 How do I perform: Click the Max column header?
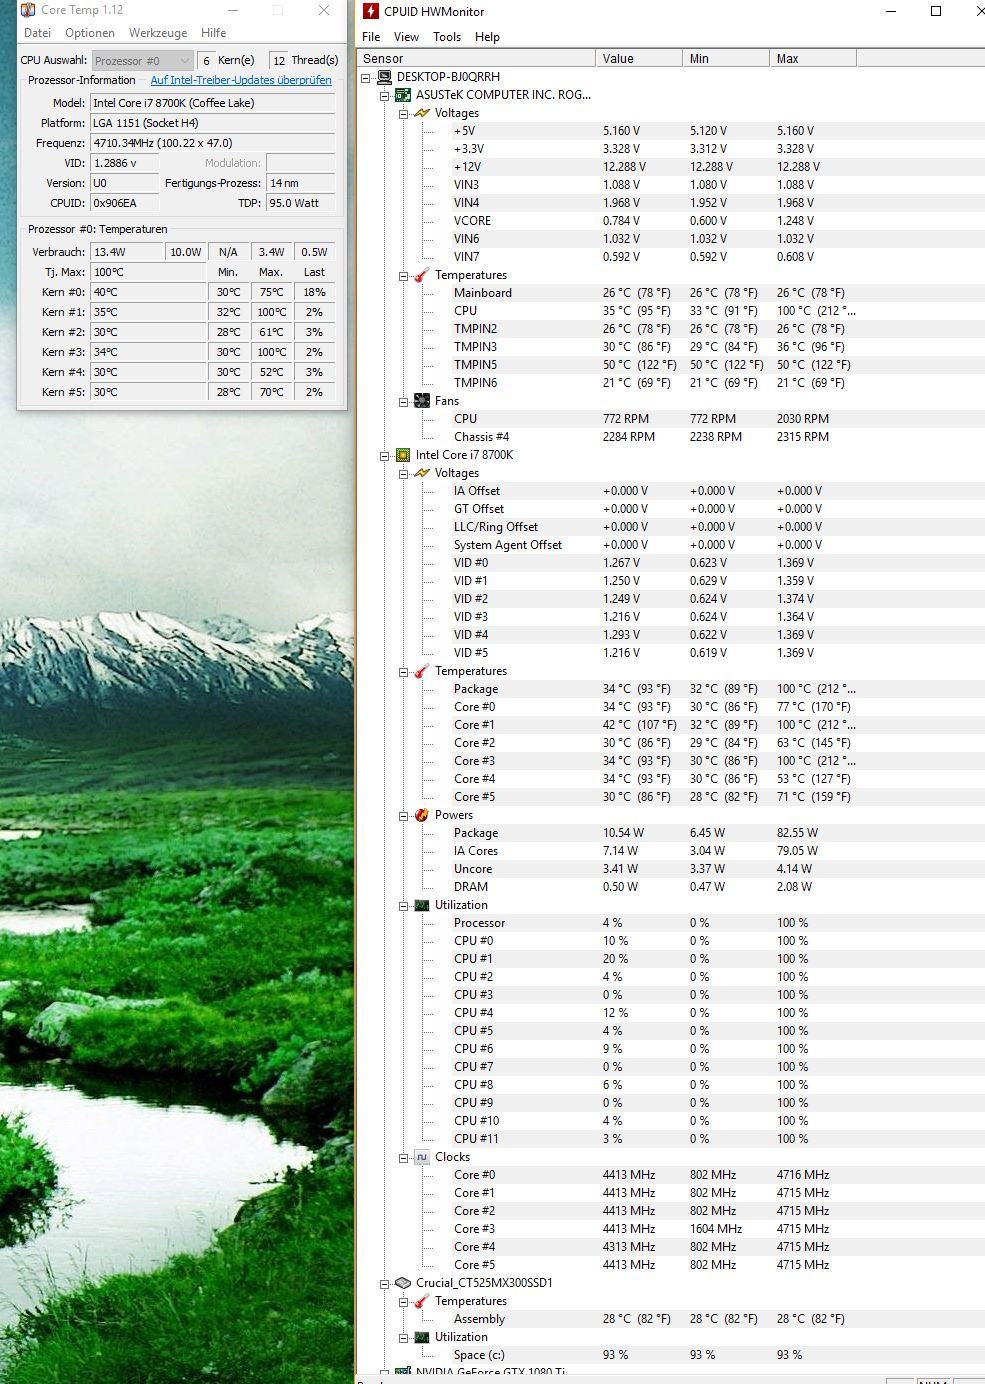813,58
